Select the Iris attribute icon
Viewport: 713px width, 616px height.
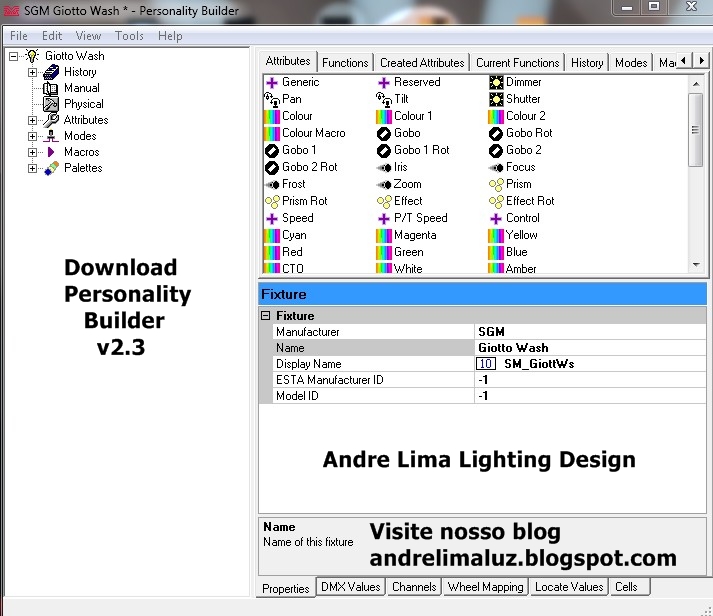point(384,168)
